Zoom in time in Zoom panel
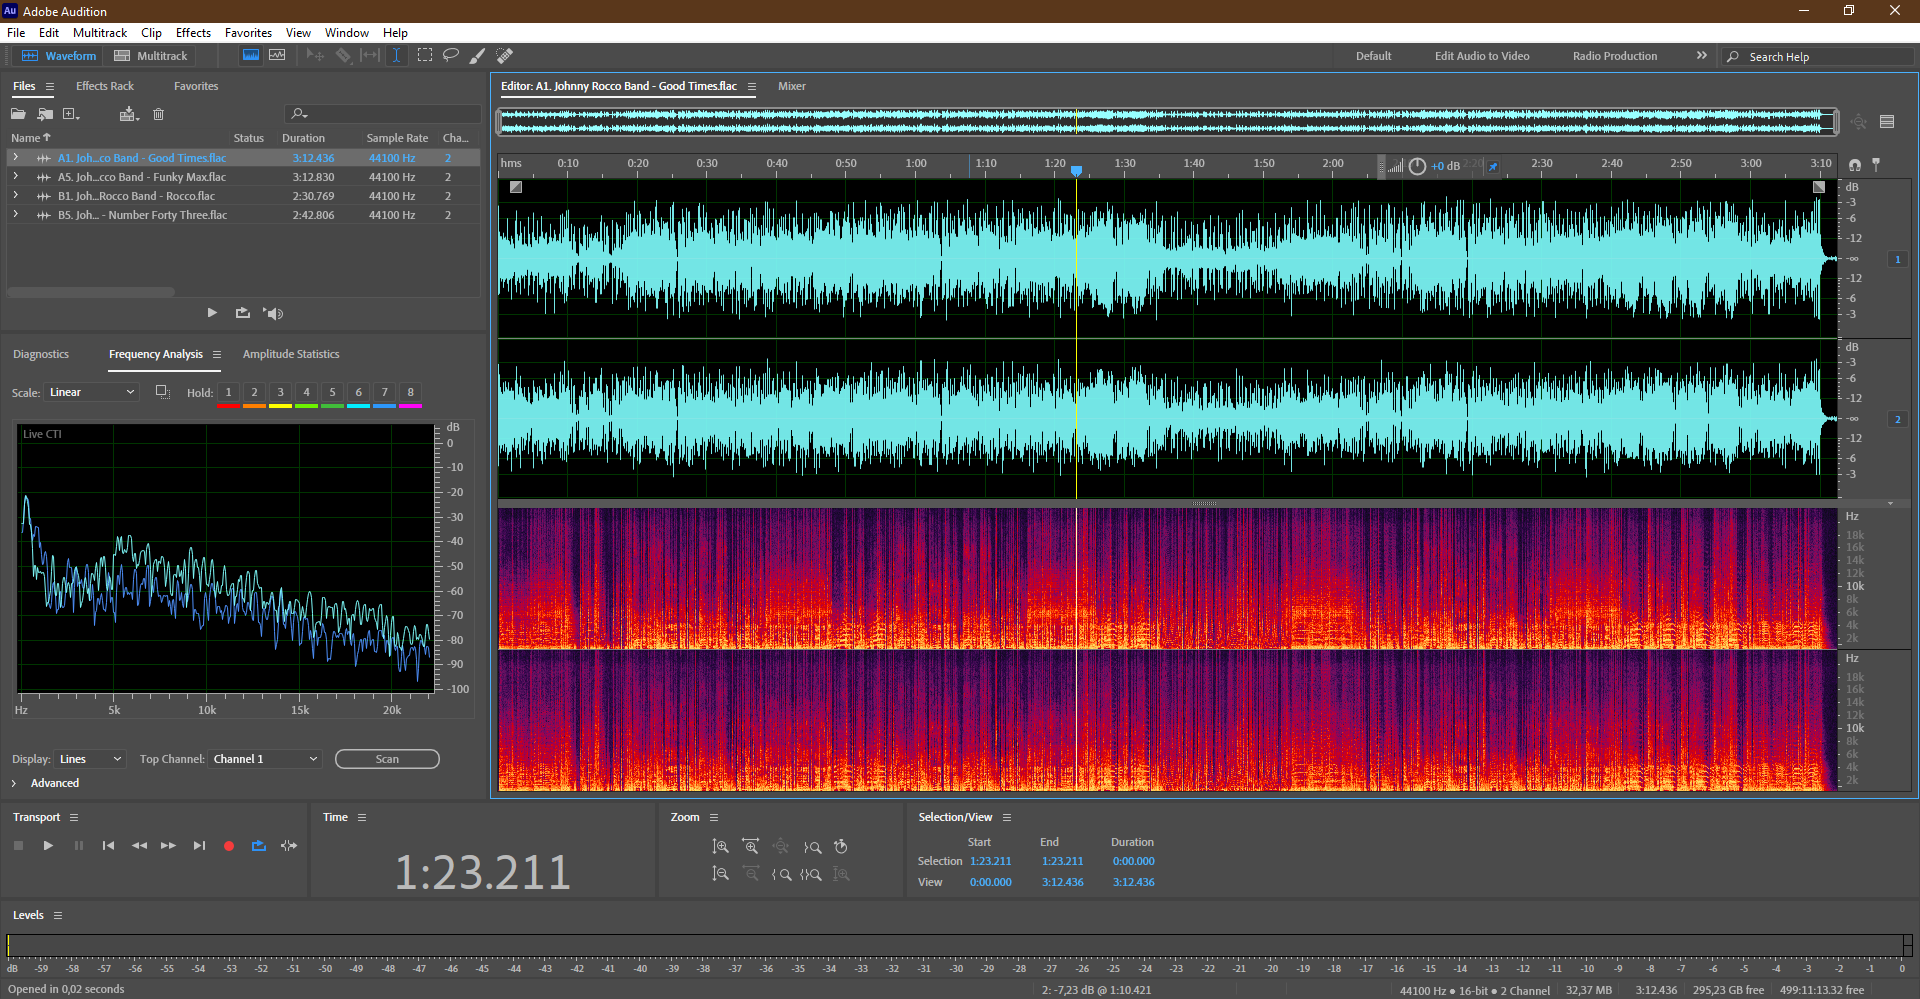The width and height of the screenshot is (1920, 999). (750, 847)
